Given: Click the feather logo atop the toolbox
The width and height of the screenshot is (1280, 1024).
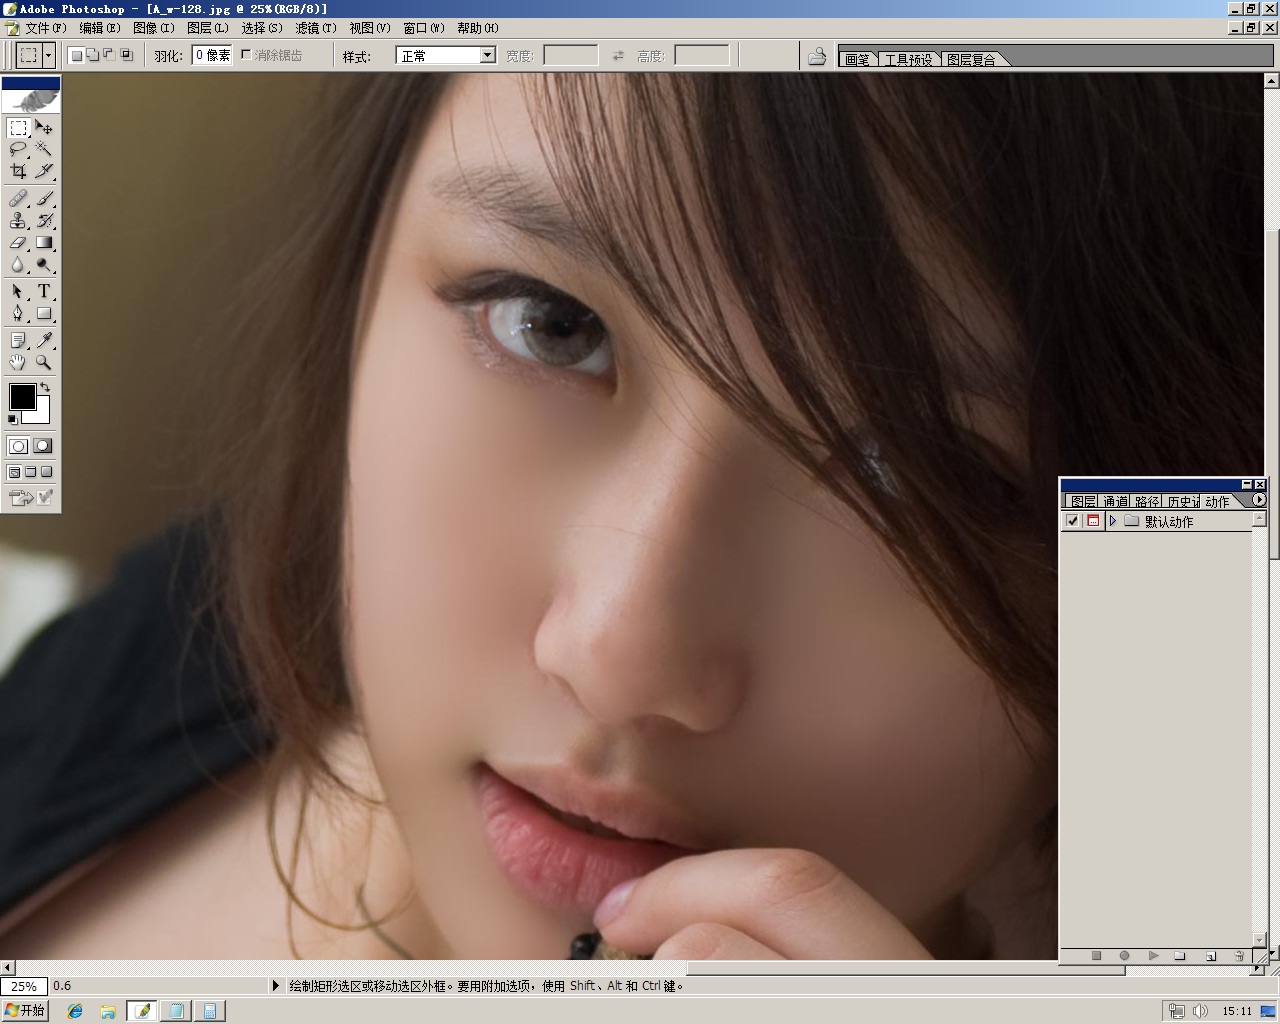Looking at the screenshot, I should coord(31,101).
